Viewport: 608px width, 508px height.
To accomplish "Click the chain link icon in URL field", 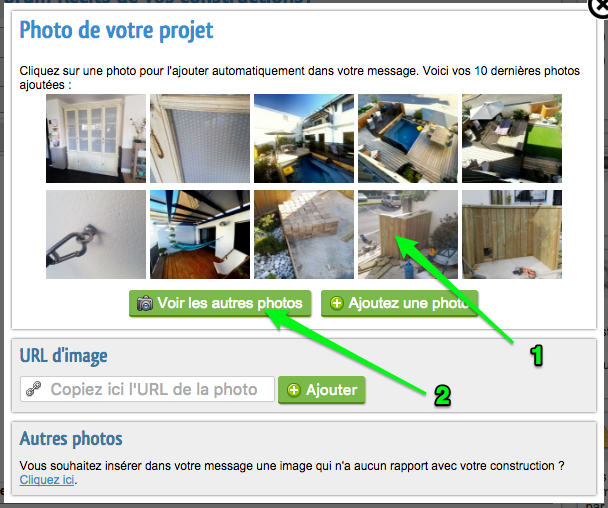I will [34, 389].
